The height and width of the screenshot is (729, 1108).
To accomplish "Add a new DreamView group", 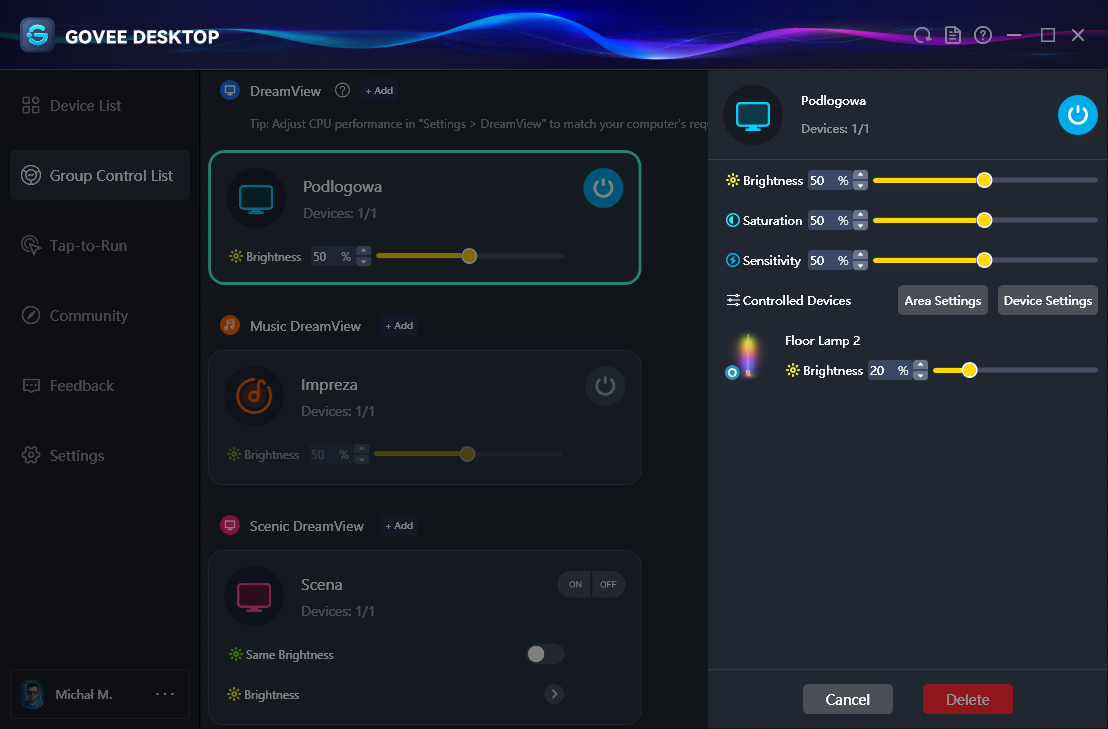I will [x=379, y=90].
